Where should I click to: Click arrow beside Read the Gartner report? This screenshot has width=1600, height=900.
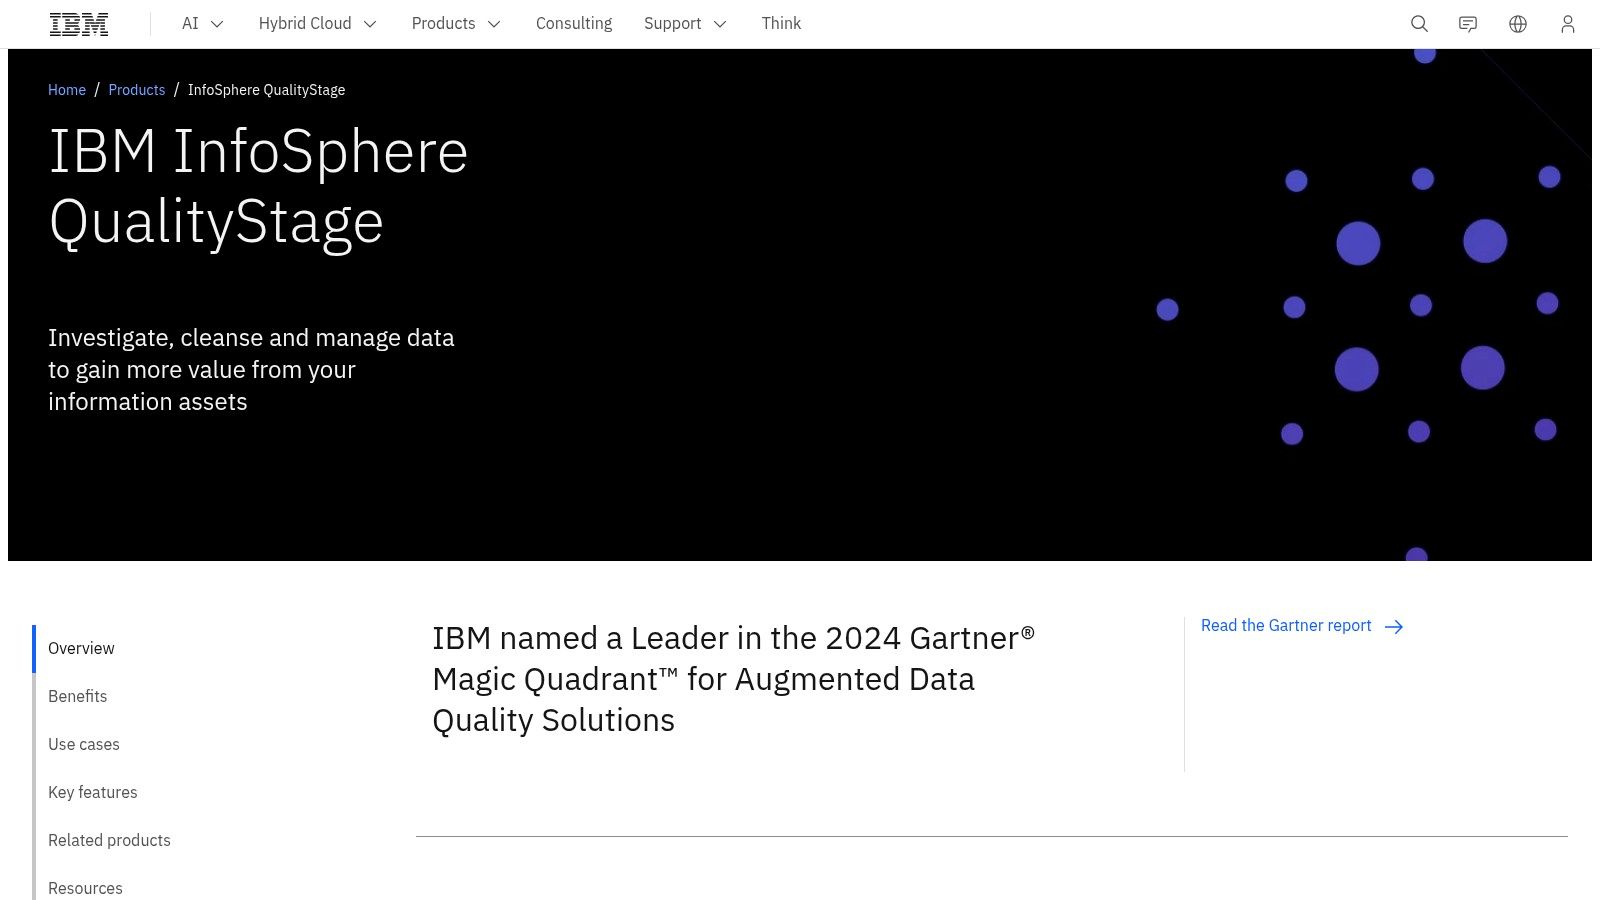click(x=1394, y=627)
